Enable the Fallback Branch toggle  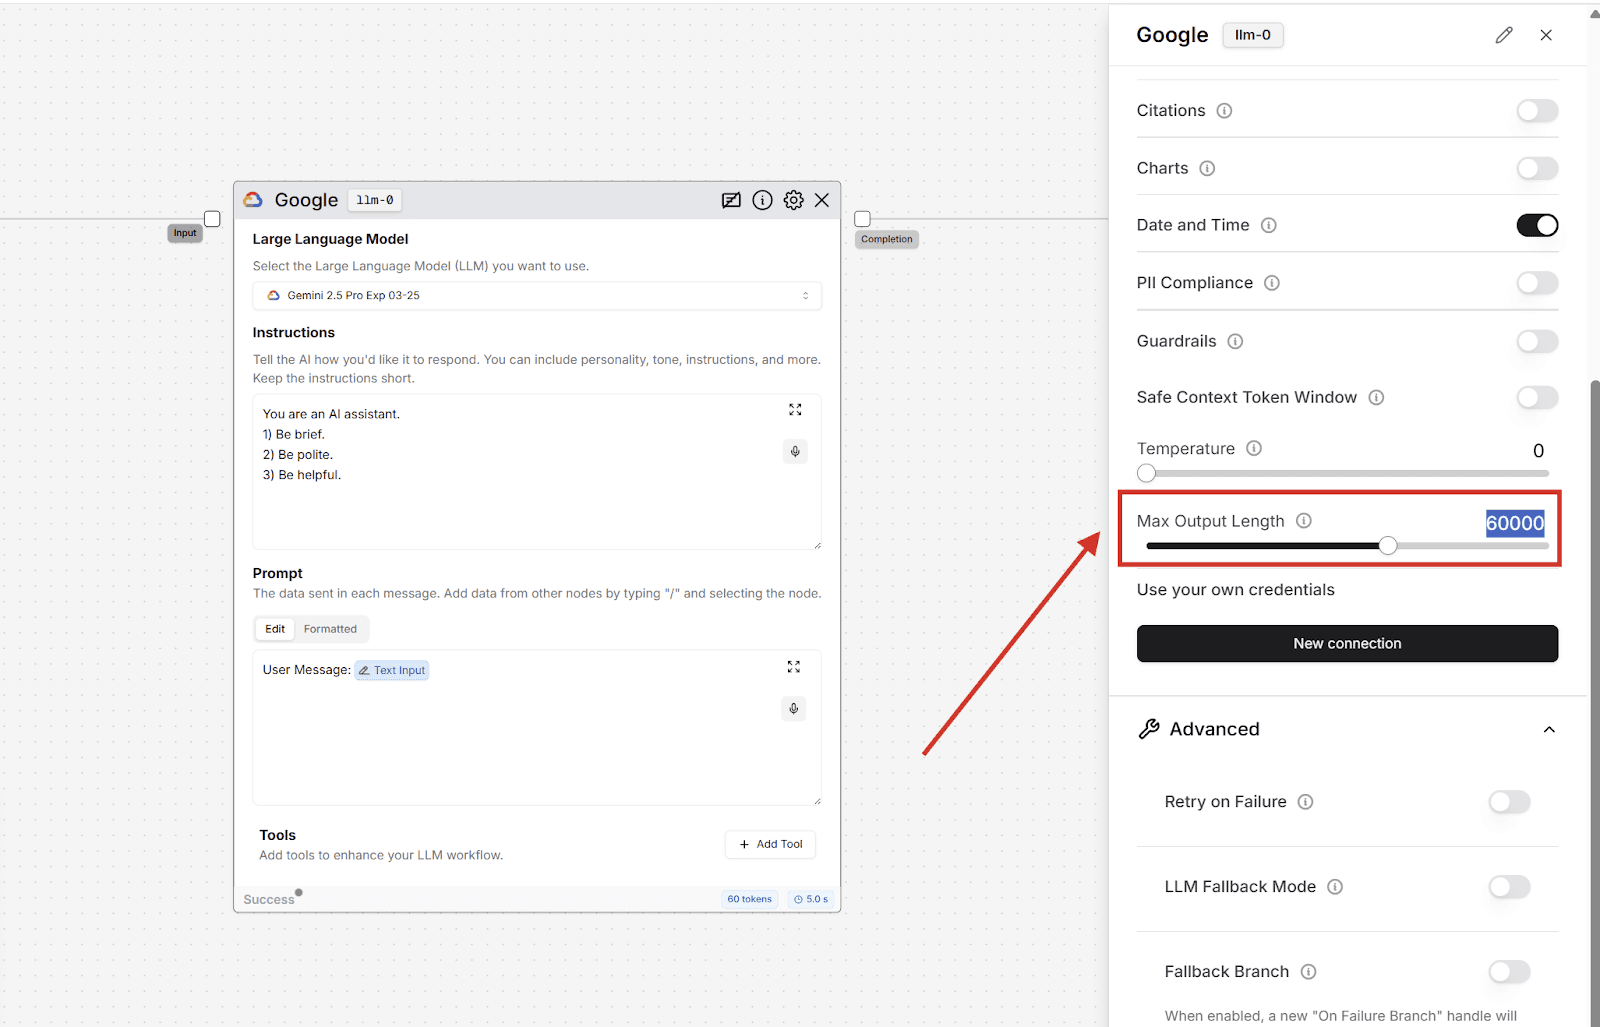click(1509, 971)
